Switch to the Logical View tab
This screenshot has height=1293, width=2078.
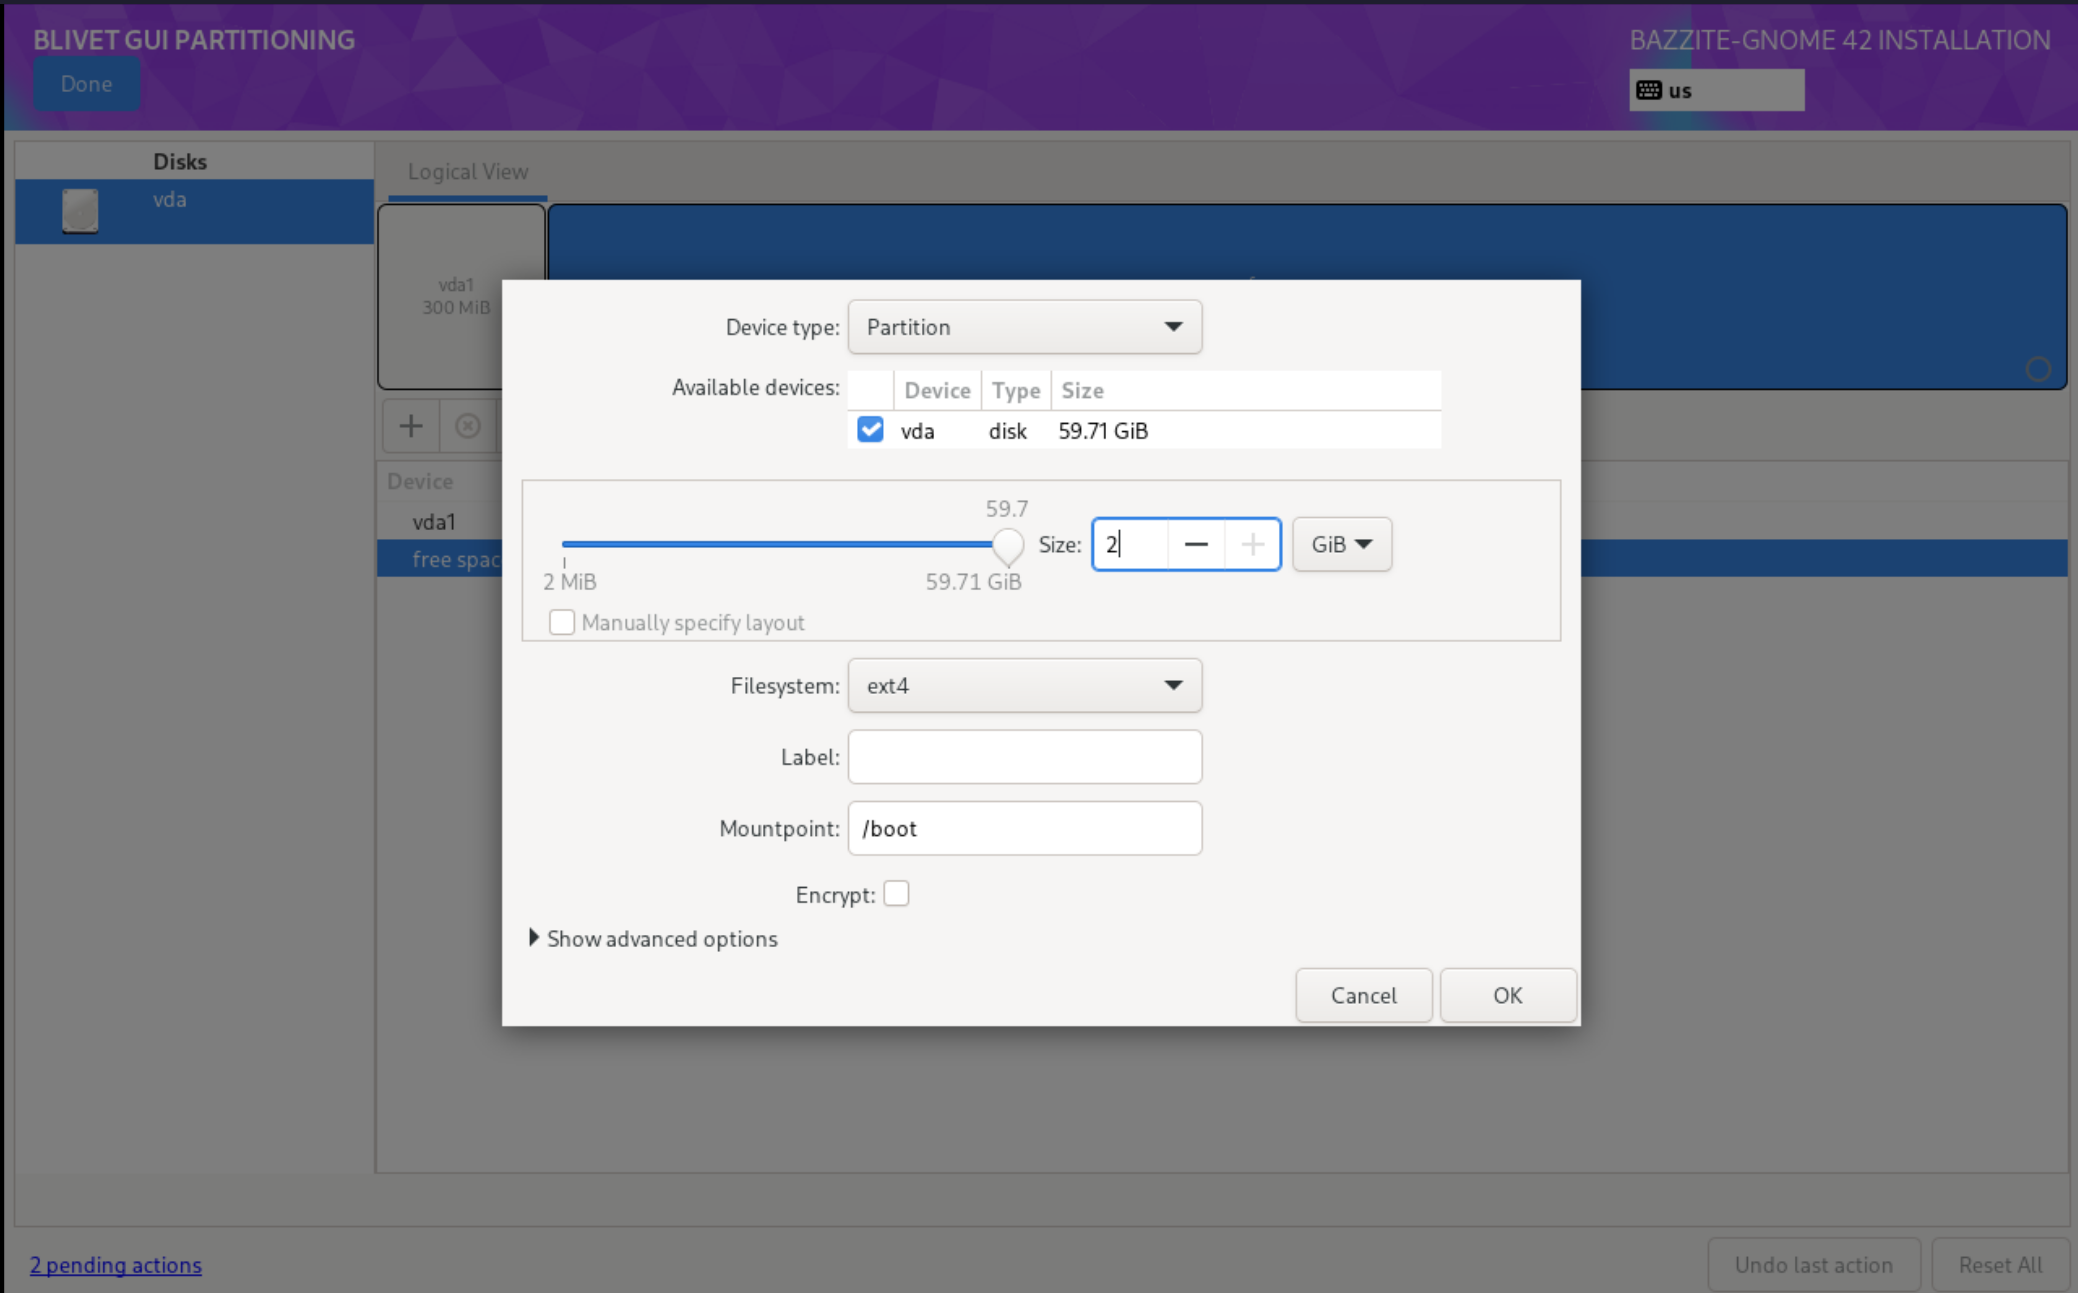(467, 171)
